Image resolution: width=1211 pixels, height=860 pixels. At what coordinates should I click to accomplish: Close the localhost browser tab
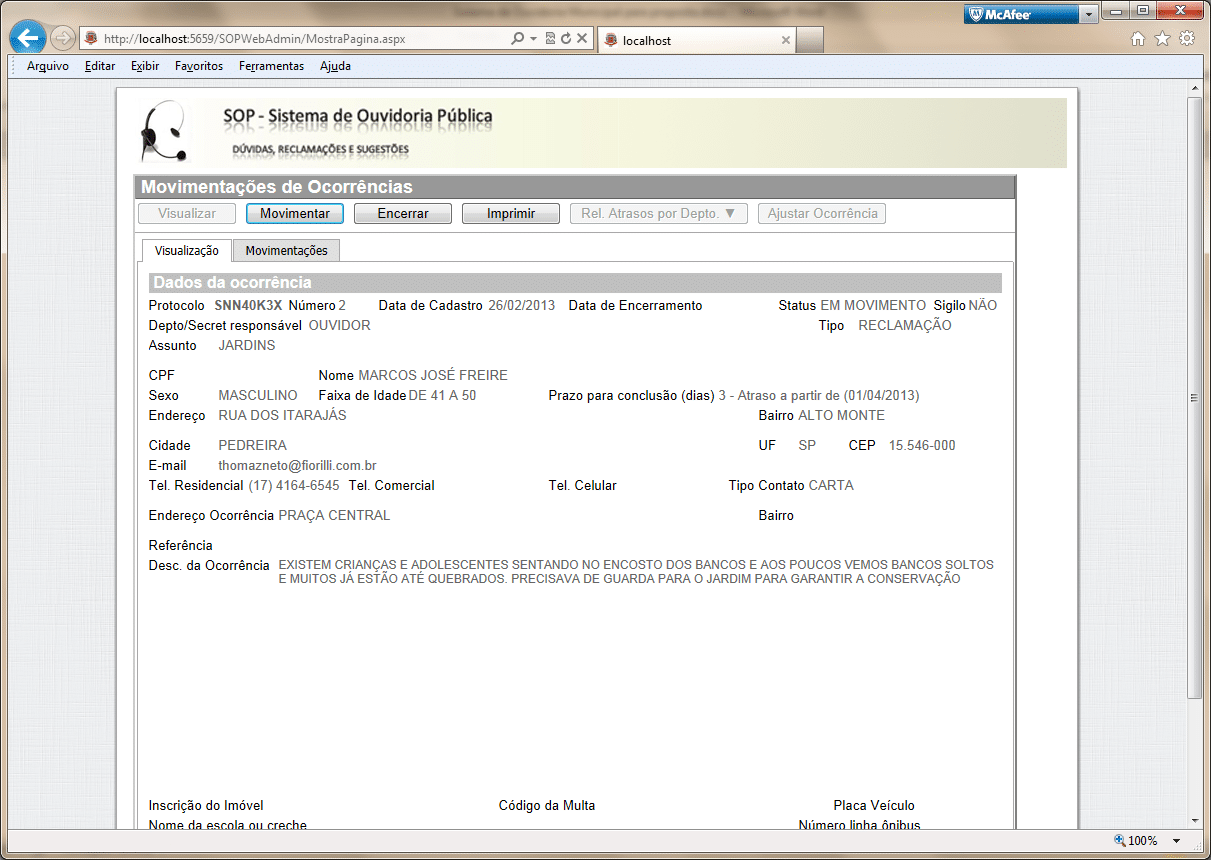point(785,41)
